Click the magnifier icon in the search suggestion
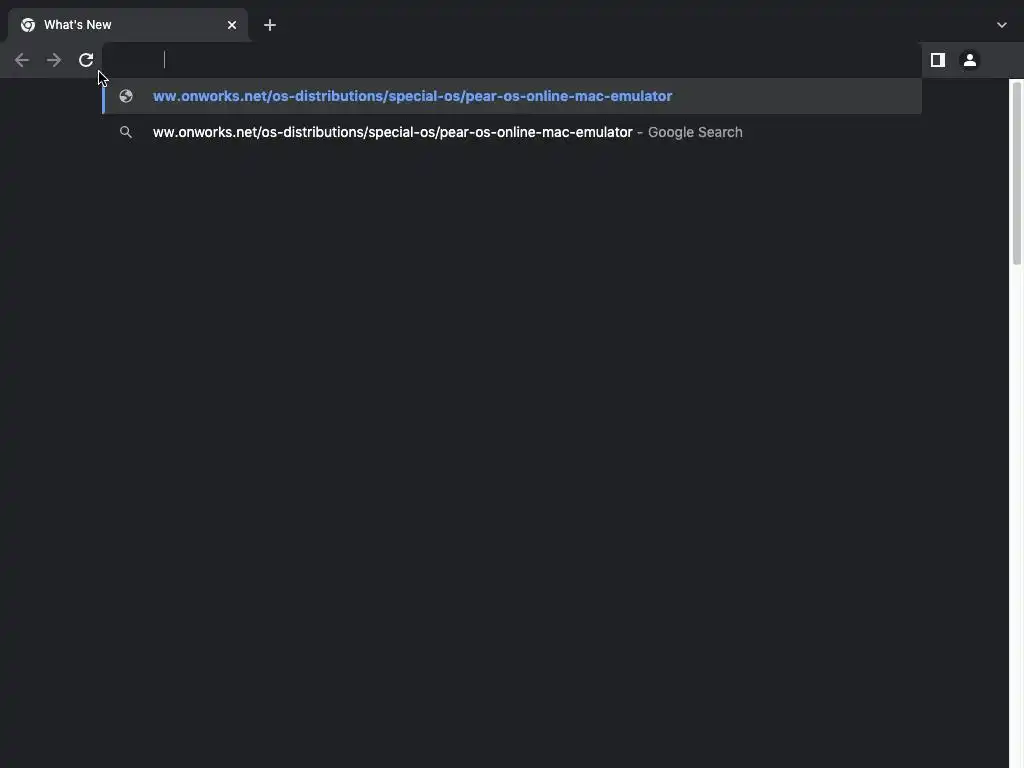Screen dimensions: 1024x768 click(126, 132)
